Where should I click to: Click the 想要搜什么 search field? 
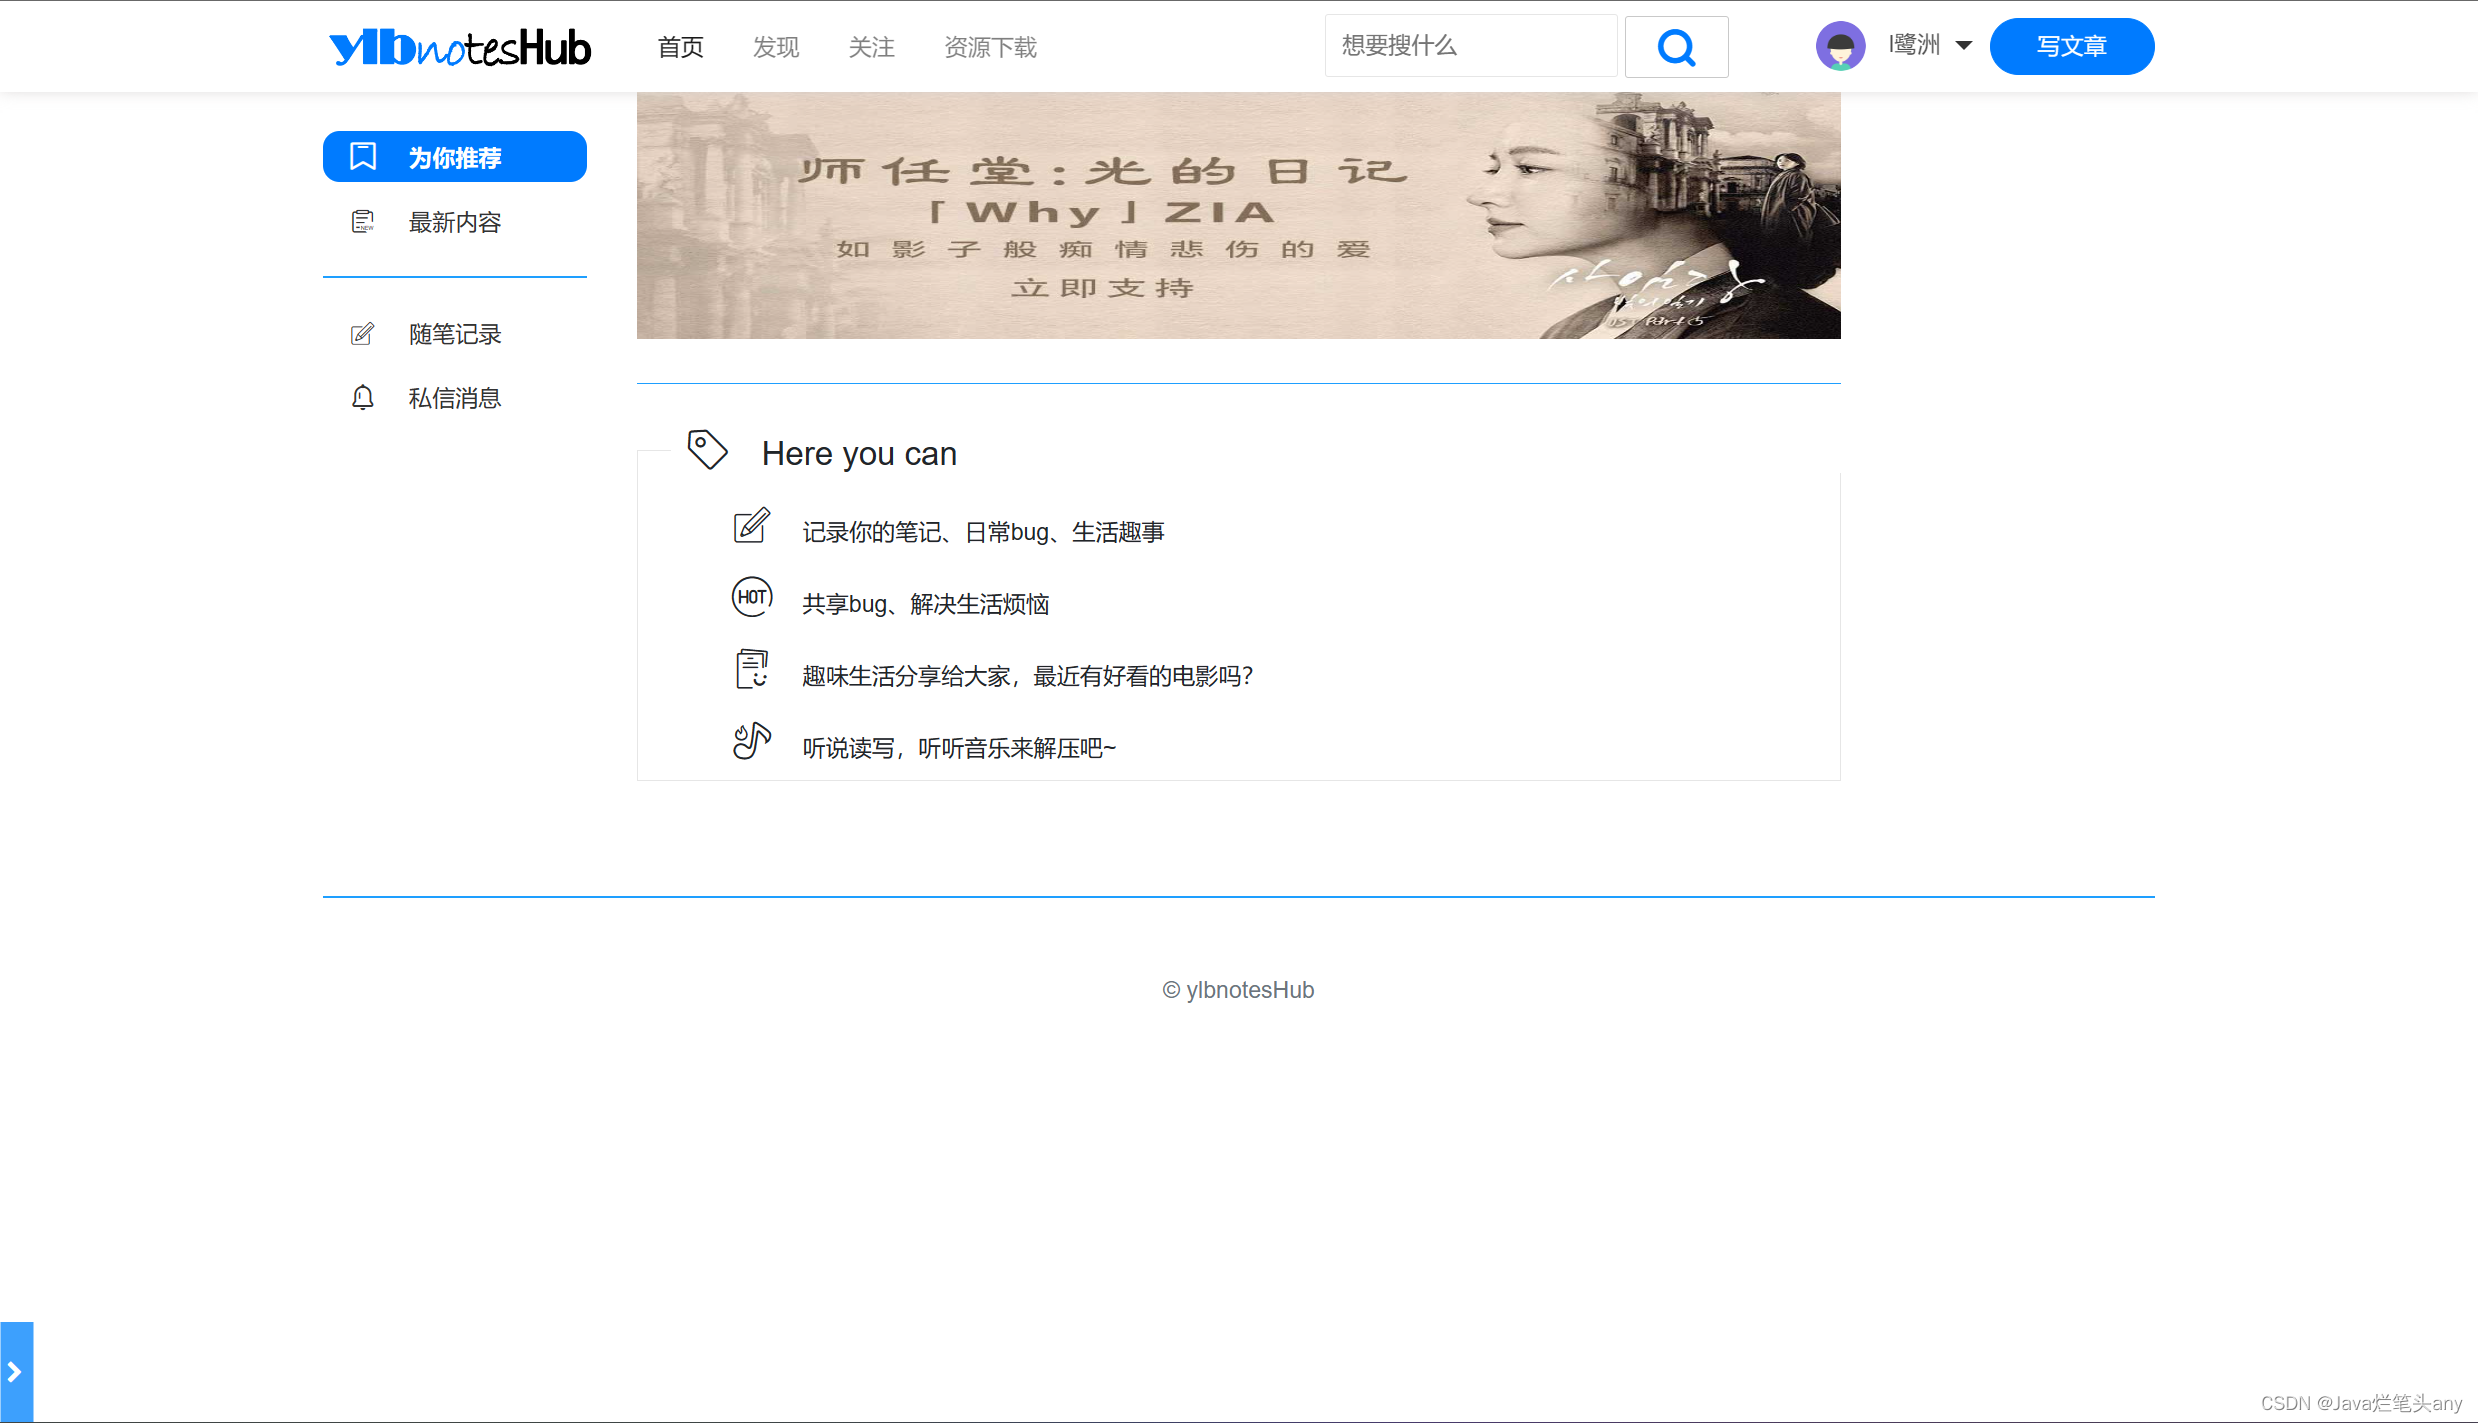coord(1470,46)
